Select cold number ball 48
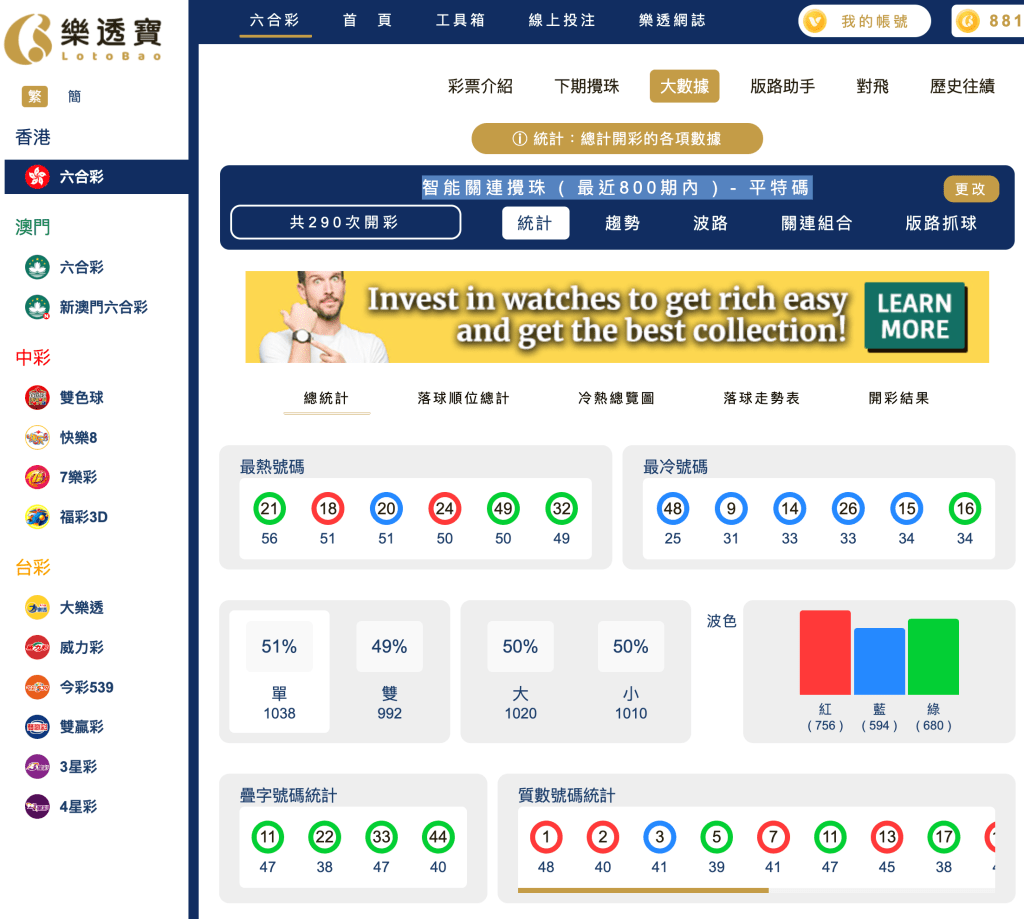Image resolution: width=1024 pixels, height=919 pixels. [x=673, y=510]
